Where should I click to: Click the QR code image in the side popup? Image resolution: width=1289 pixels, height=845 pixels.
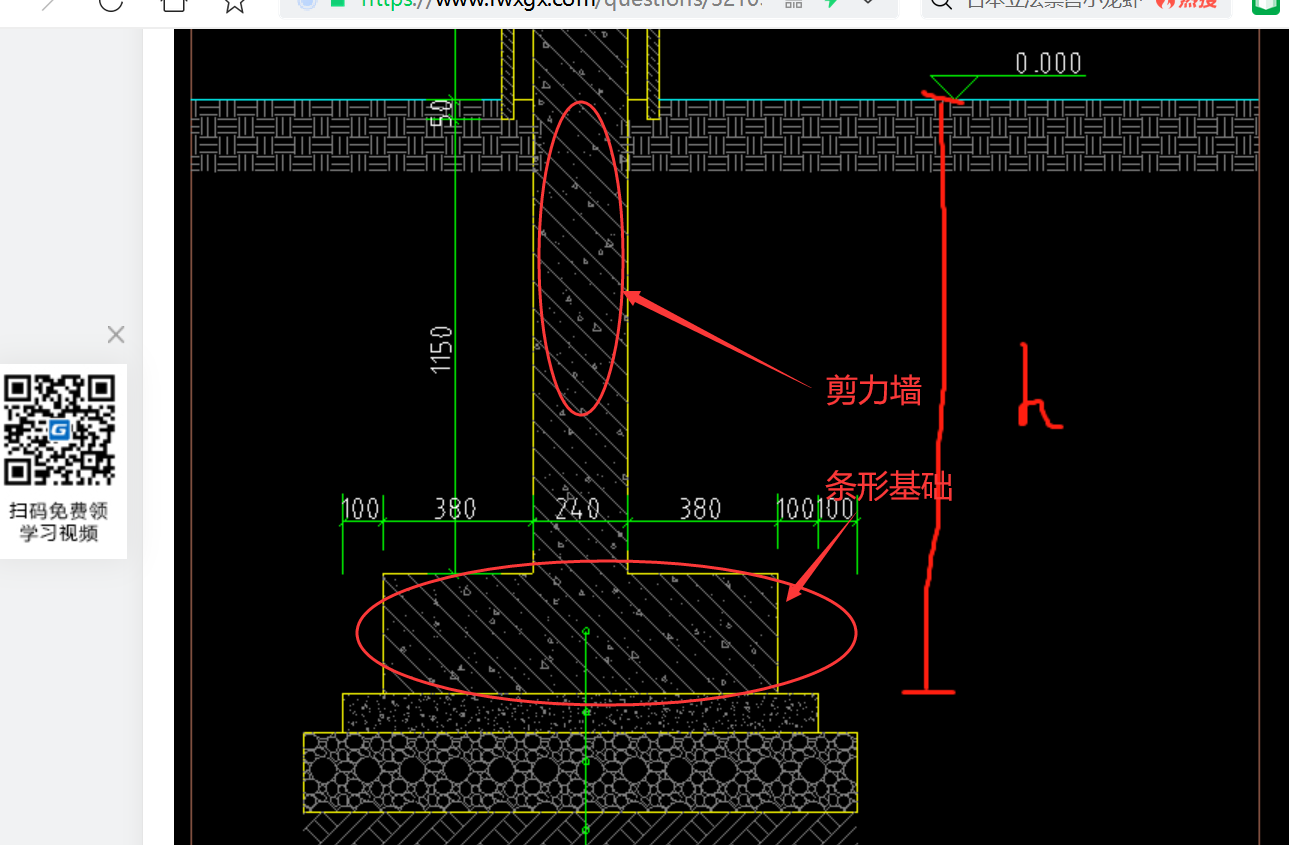pos(61,430)
